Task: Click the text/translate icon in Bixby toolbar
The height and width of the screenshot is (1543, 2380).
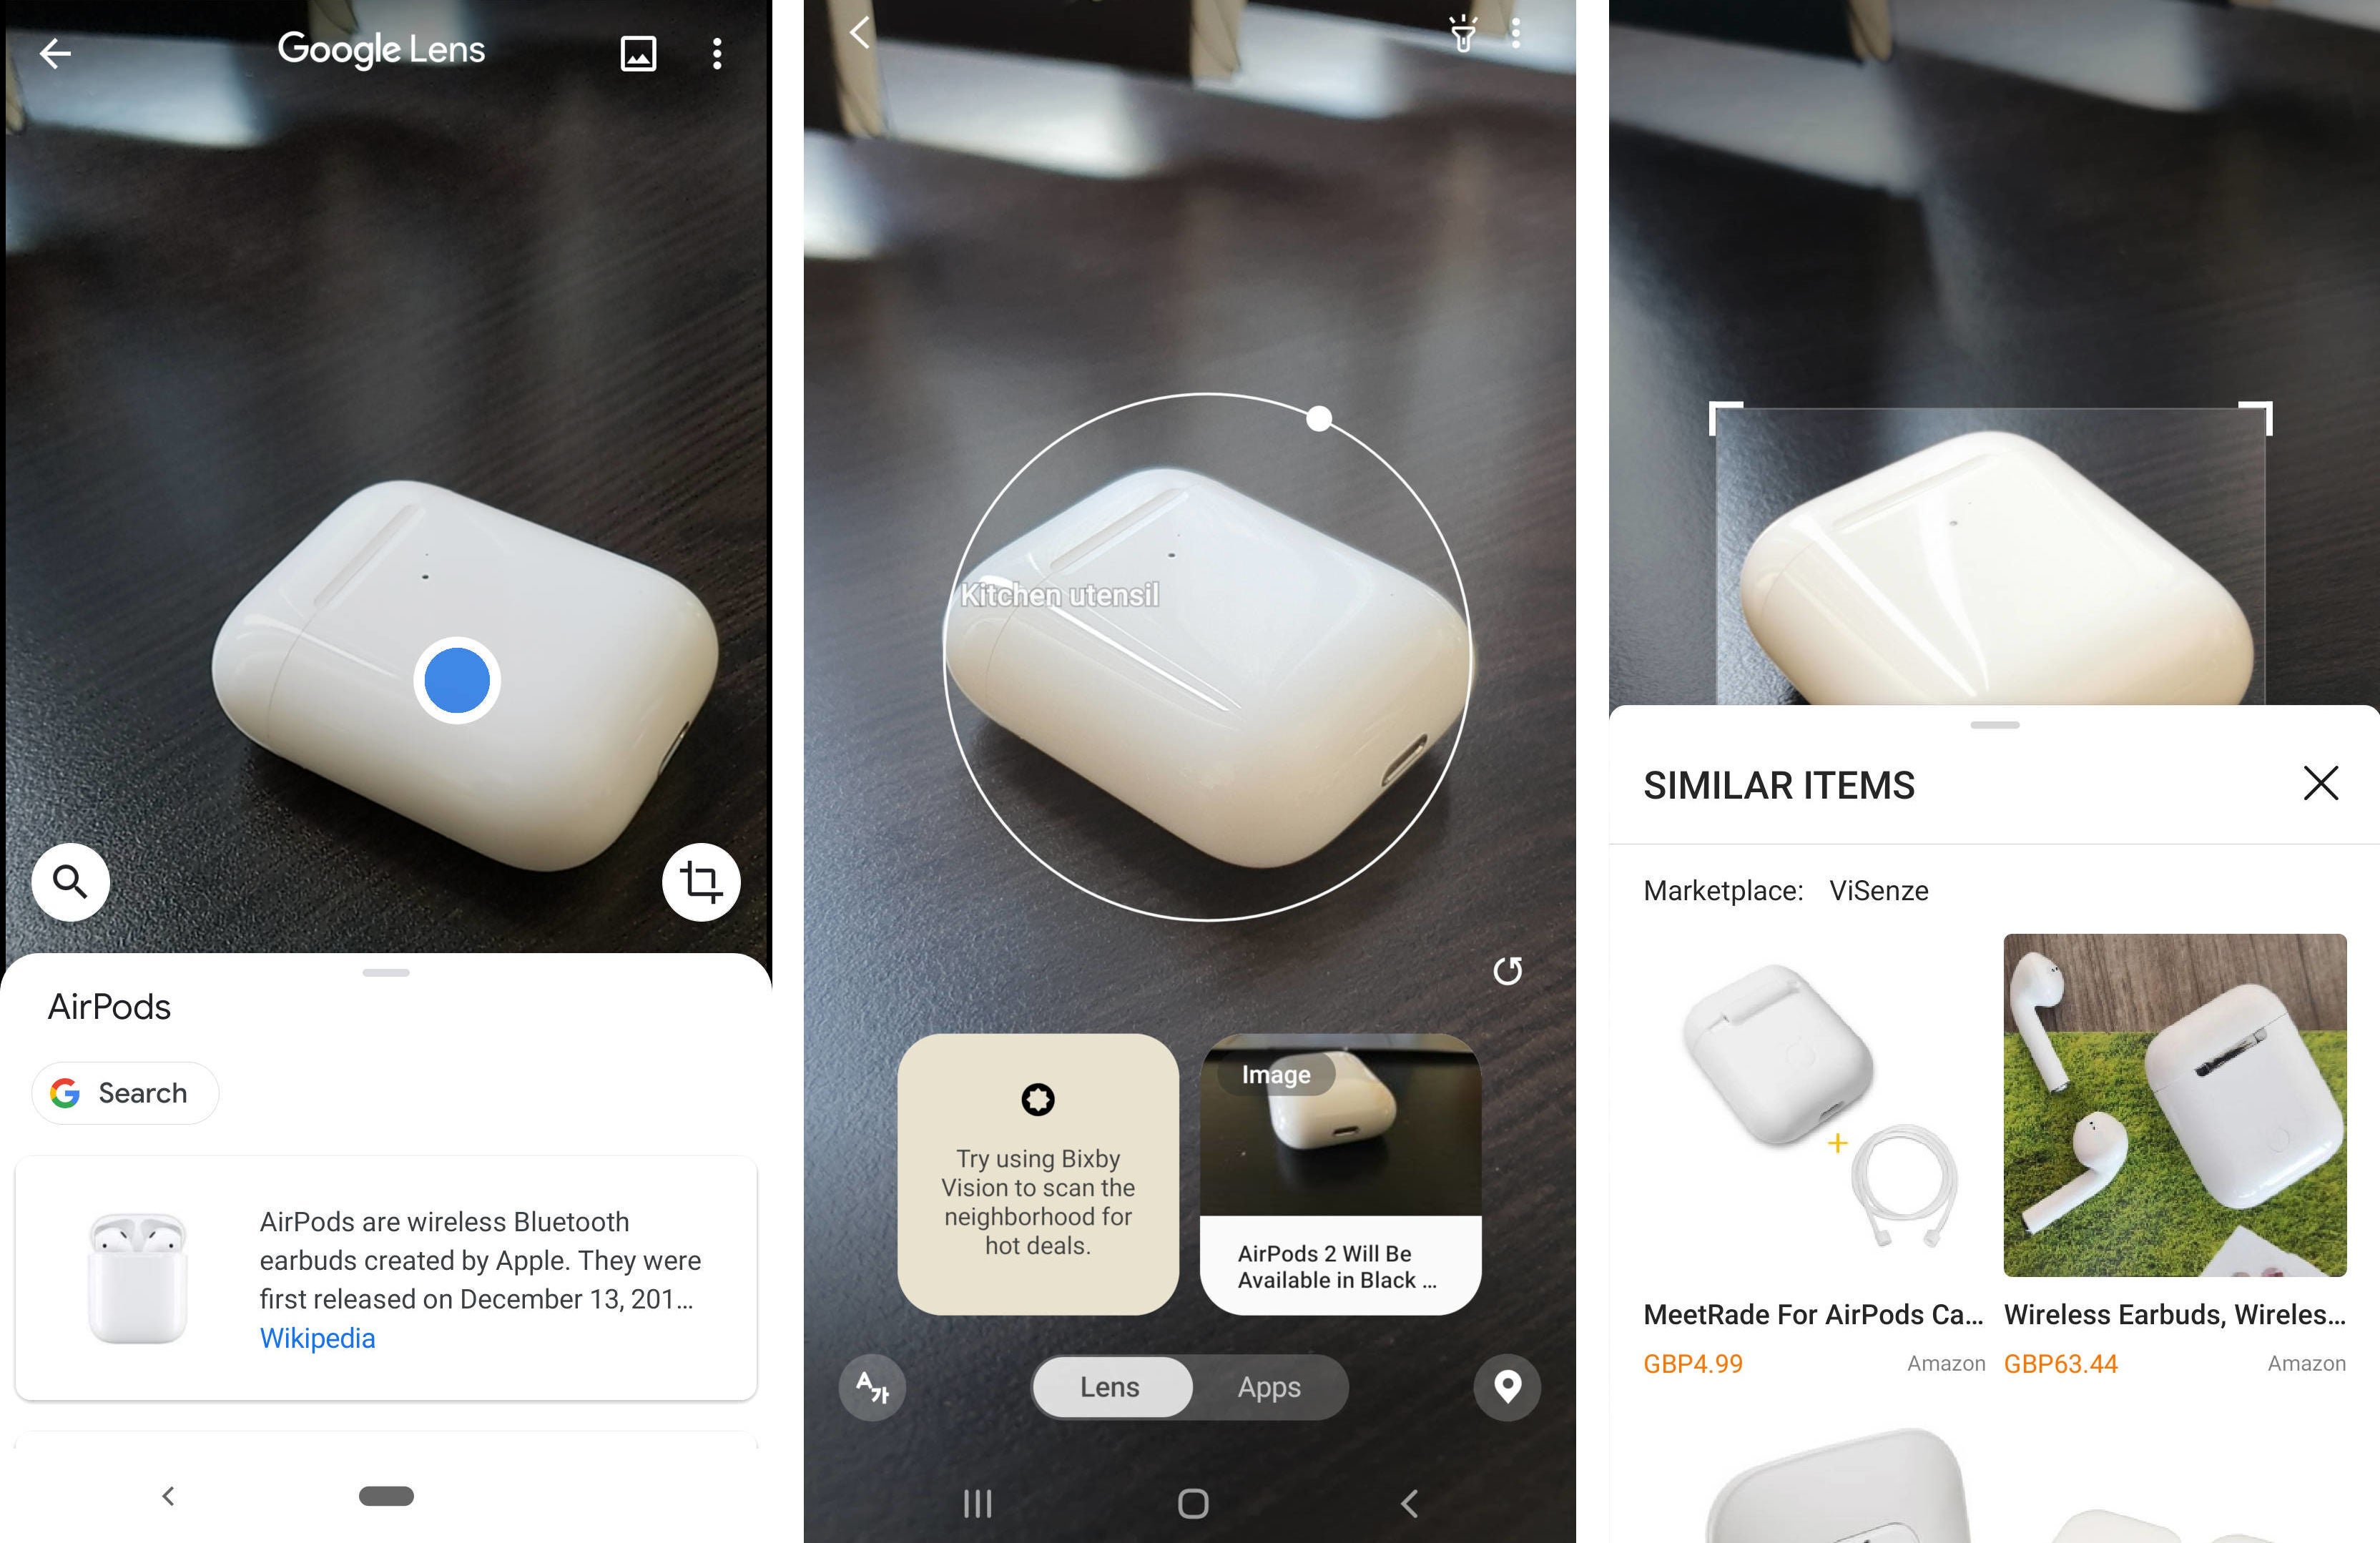Action: point(871,1387)
